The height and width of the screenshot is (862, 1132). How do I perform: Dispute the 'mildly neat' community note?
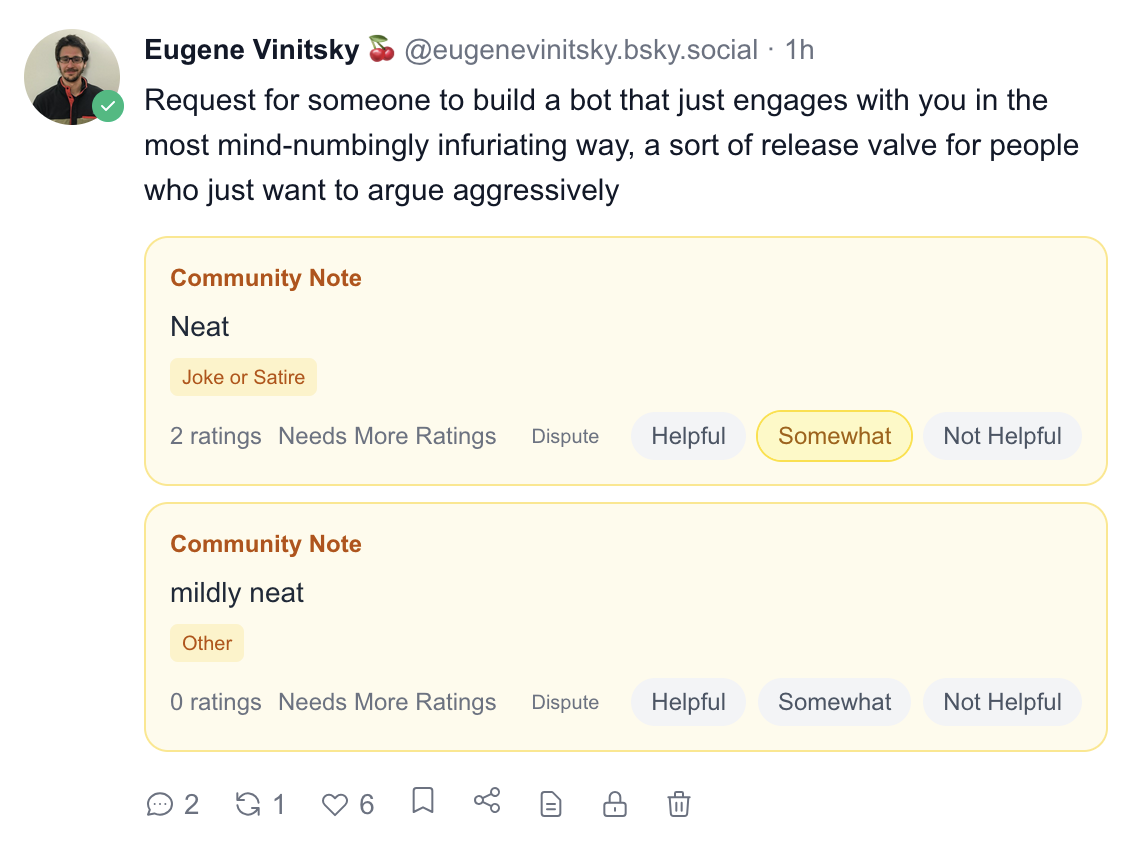pos(565,703)
